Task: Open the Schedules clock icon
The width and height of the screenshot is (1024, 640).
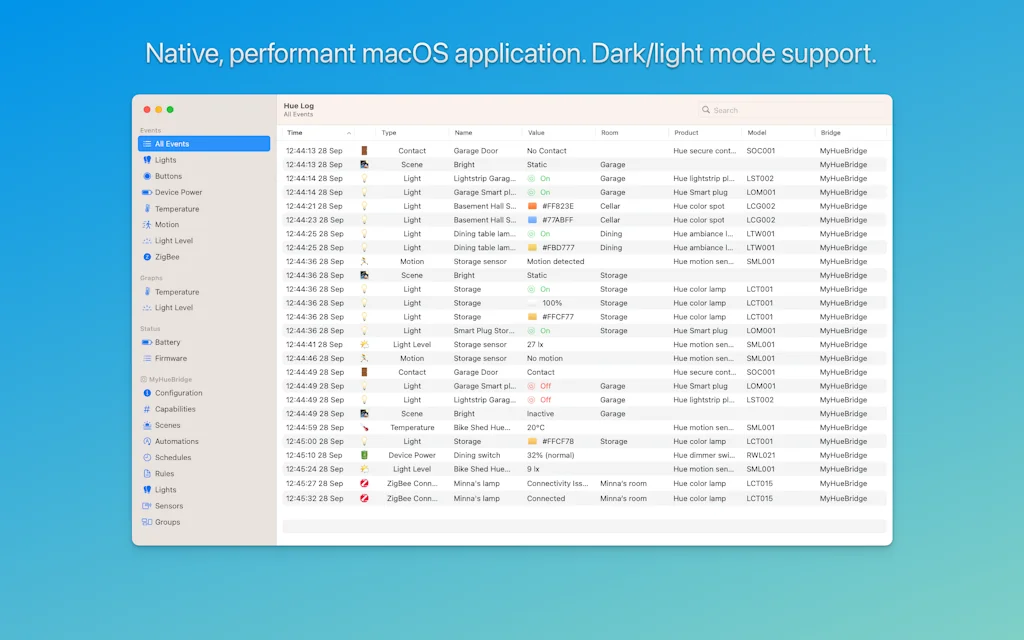Action: click(147, 457)
